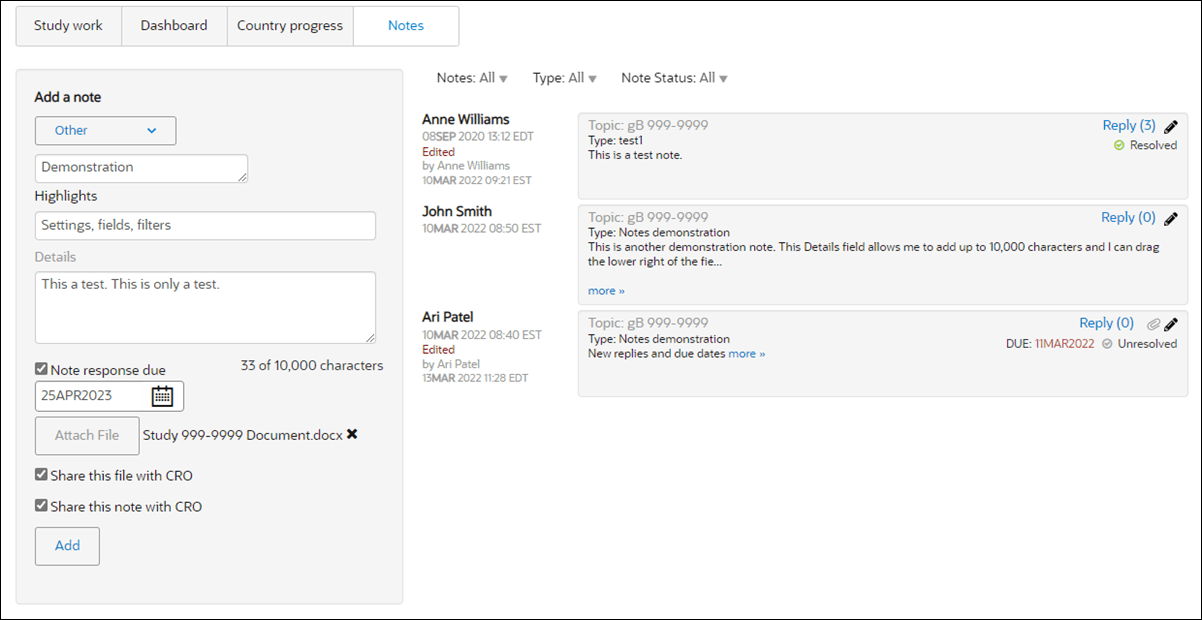Uncheck Note response due checkbox

(41, 369)
